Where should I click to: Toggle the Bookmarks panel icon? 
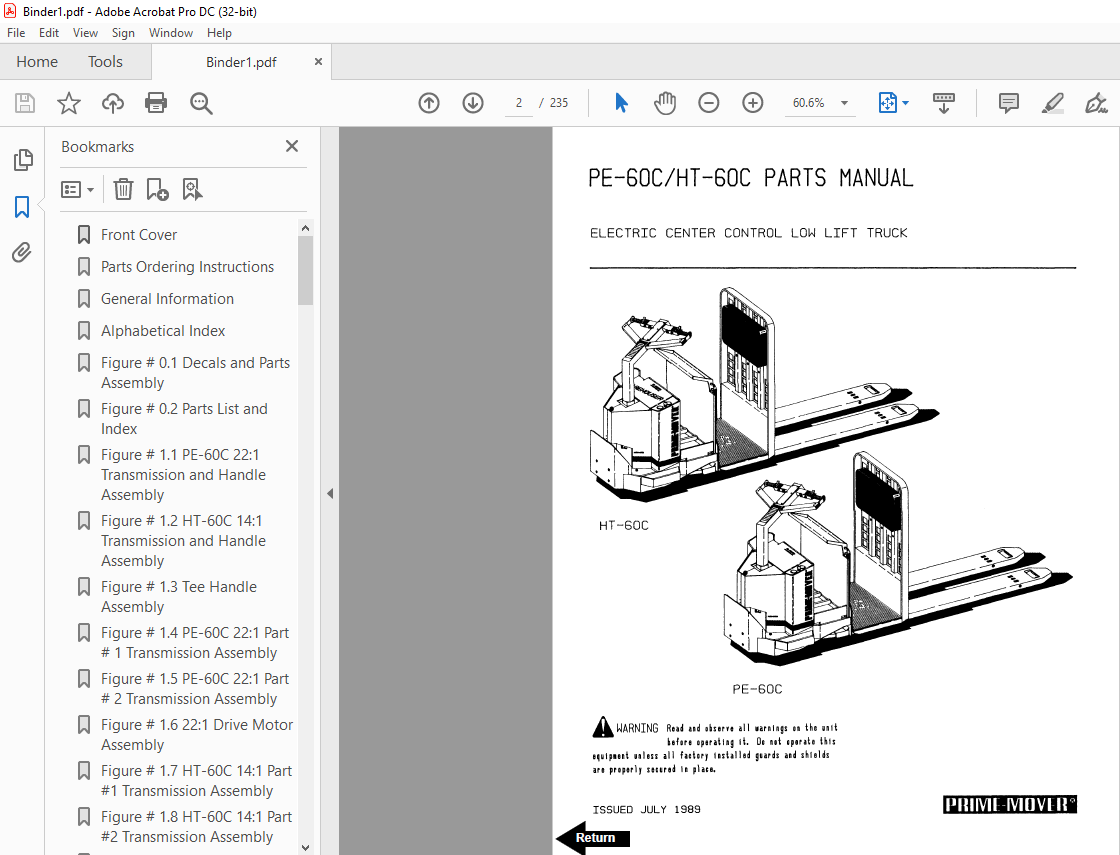click(x=22, y=207)
